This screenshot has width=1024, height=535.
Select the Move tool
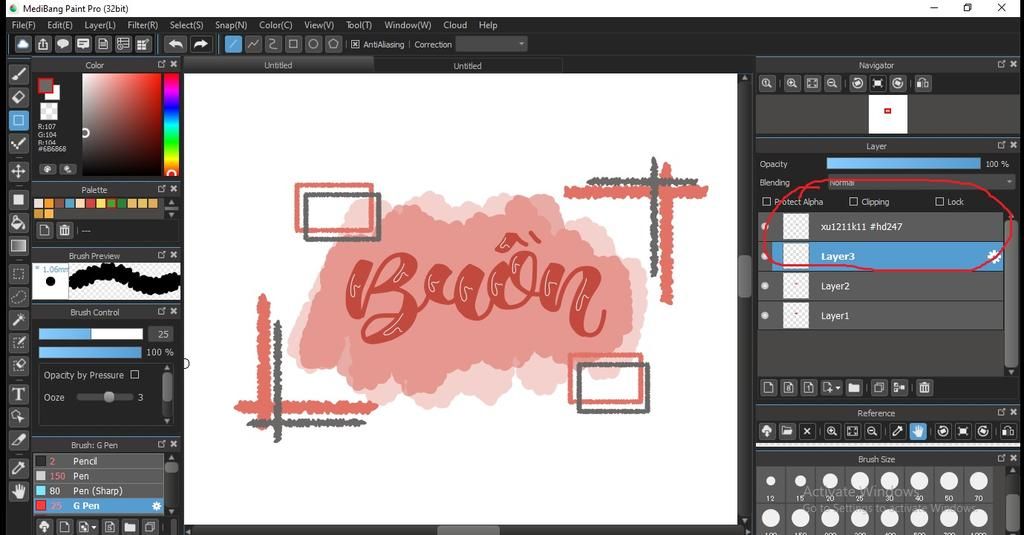[x=18, y=171]
